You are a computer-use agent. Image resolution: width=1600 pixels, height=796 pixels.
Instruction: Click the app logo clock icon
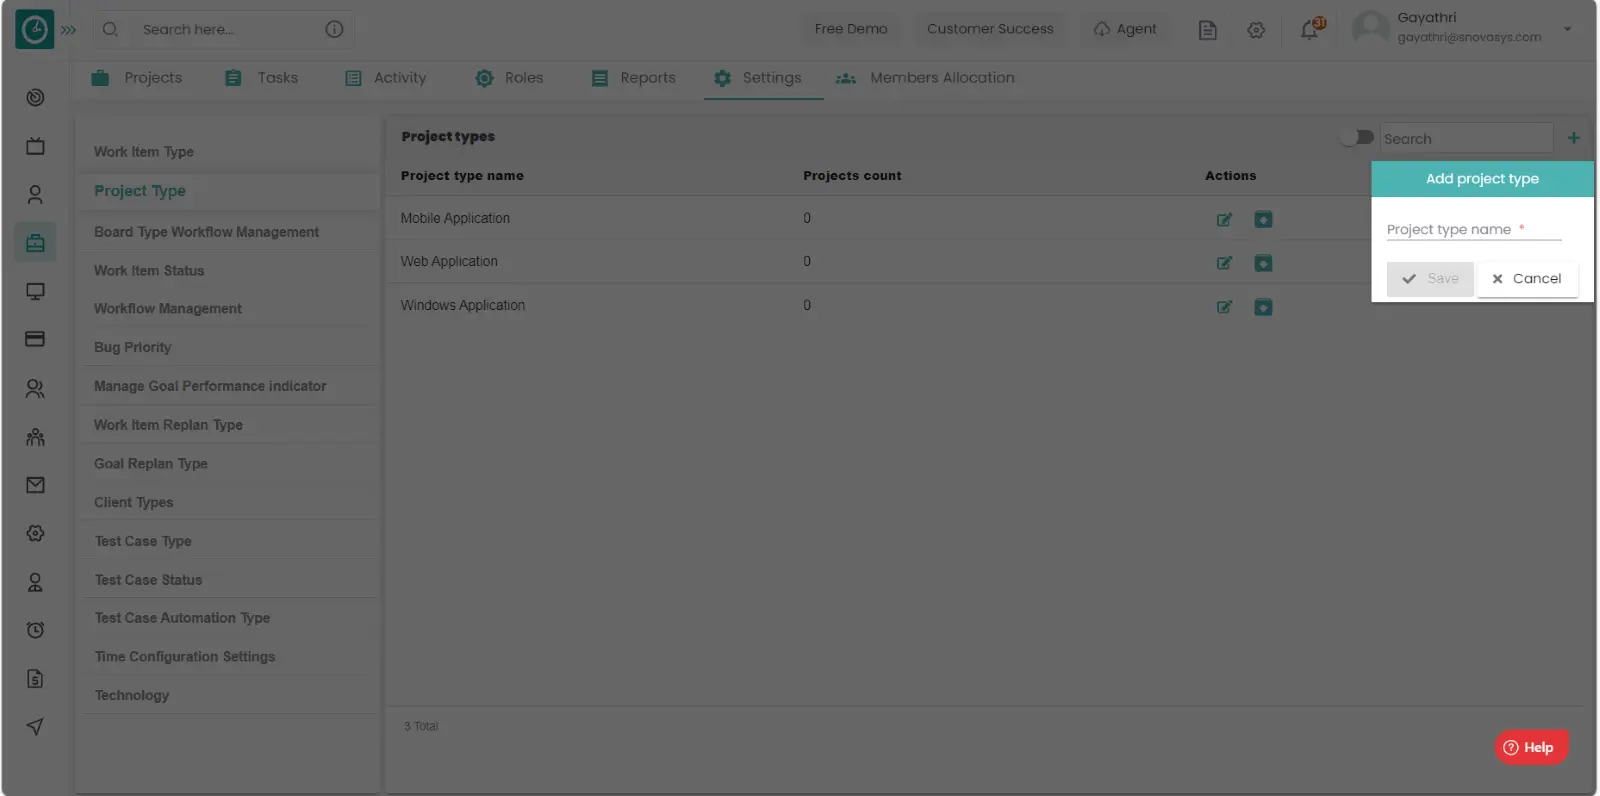tap(34, 29)
